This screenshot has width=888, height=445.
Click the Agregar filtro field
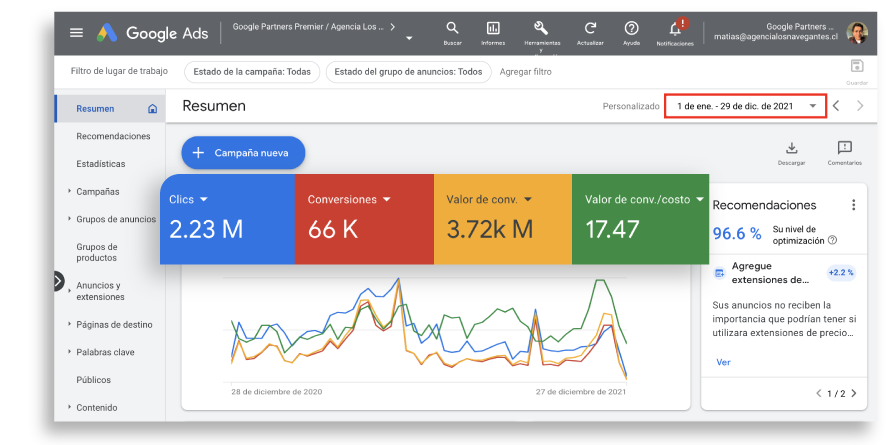point(526,72)
